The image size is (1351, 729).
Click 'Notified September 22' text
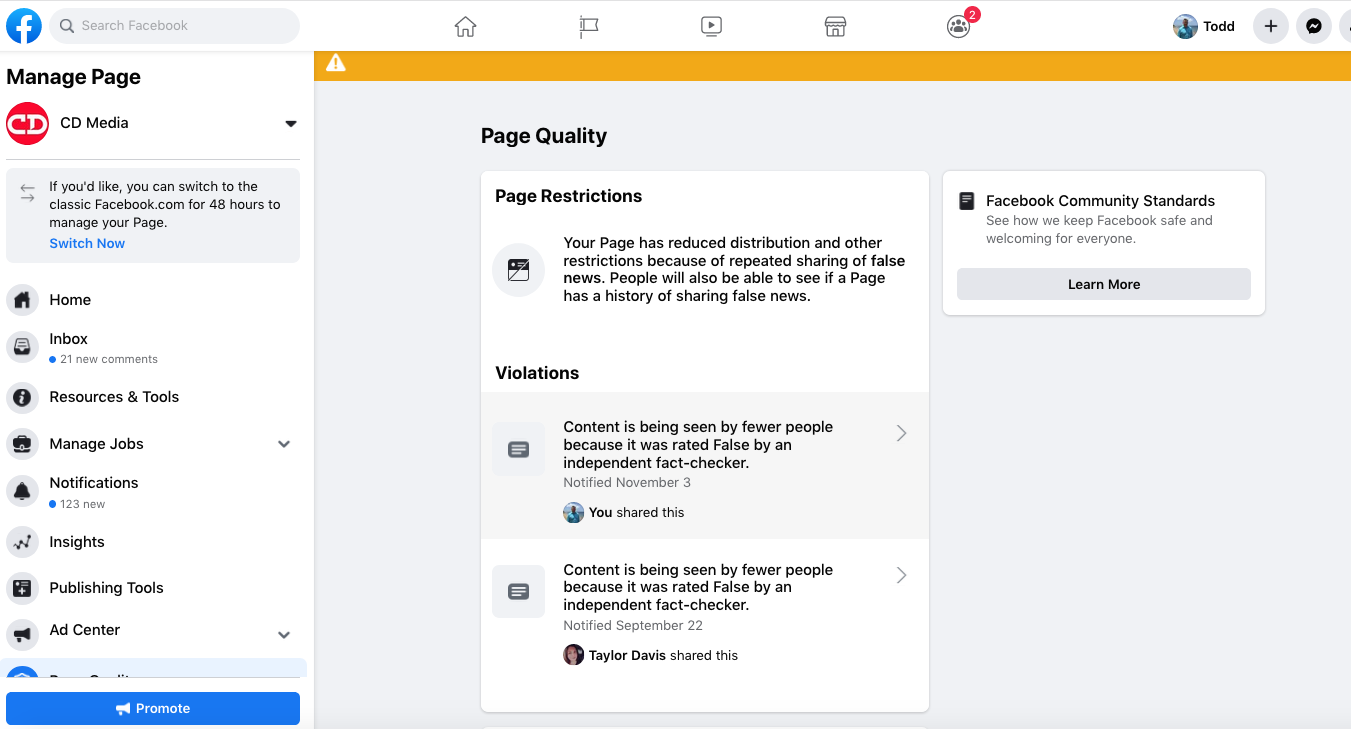(633, 626)
